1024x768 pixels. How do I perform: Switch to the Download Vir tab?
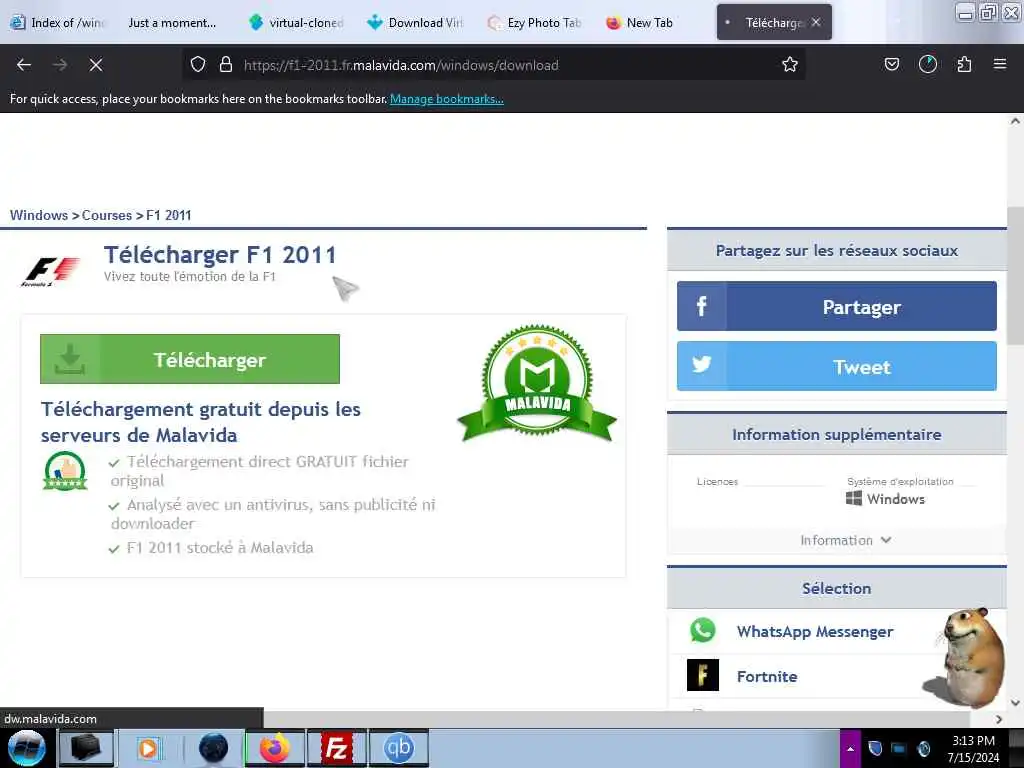coord(416,23)
